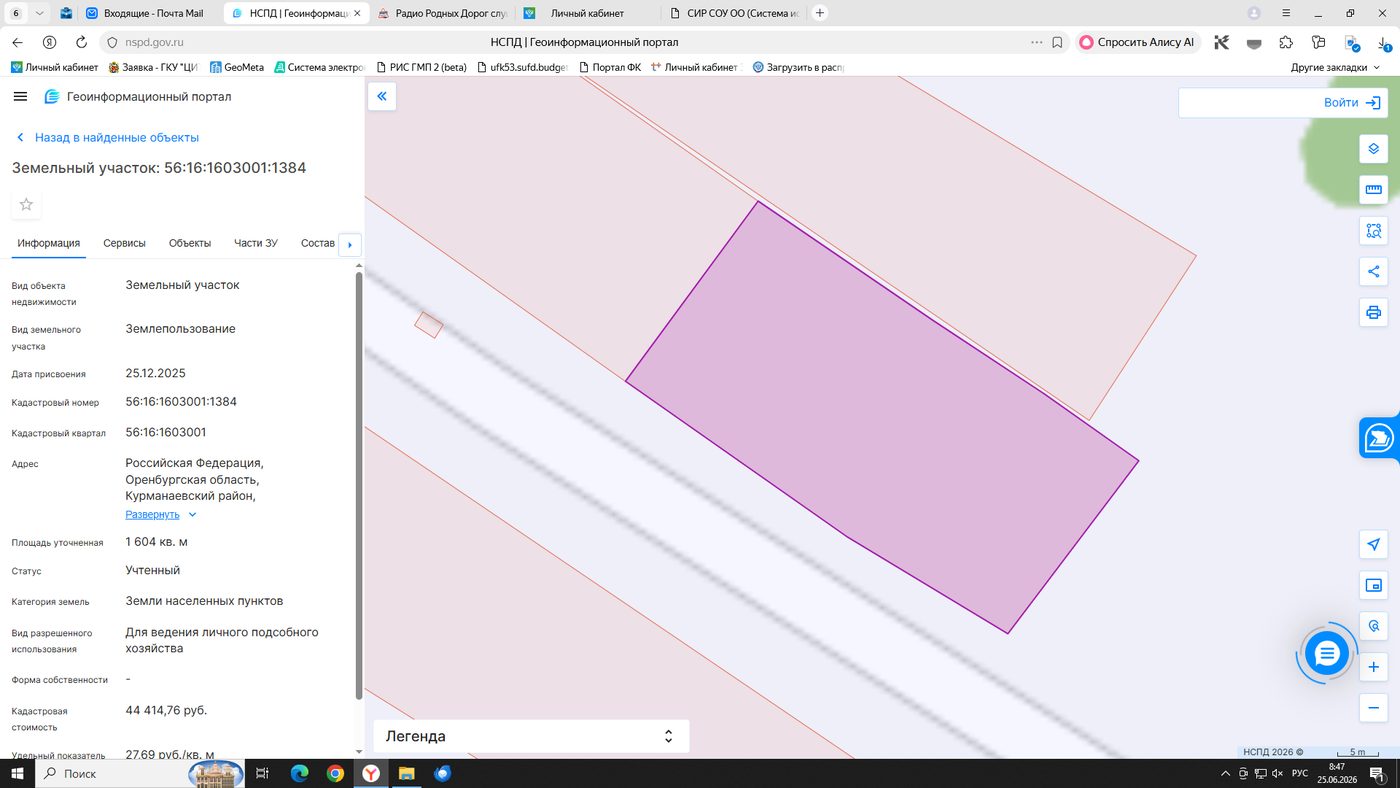Open the Загрузить в распр bookmark
Image resolution: width=1400 pixels, height=788 pixels.
coord(798,67)
